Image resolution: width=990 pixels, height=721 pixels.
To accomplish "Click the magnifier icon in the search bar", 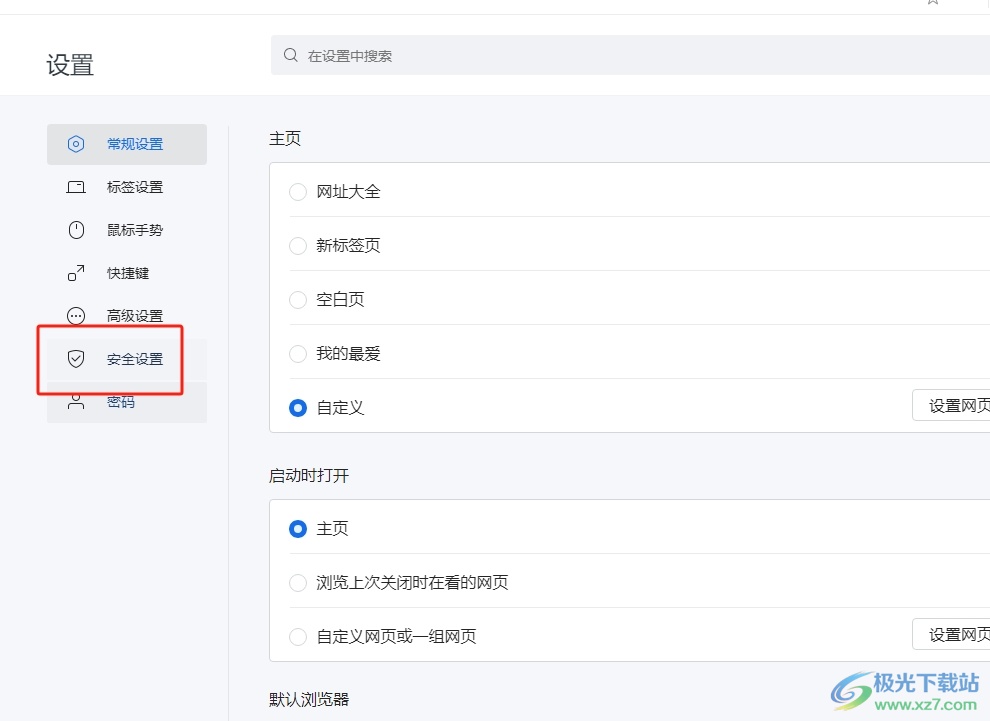I will [x=290, y=55].
